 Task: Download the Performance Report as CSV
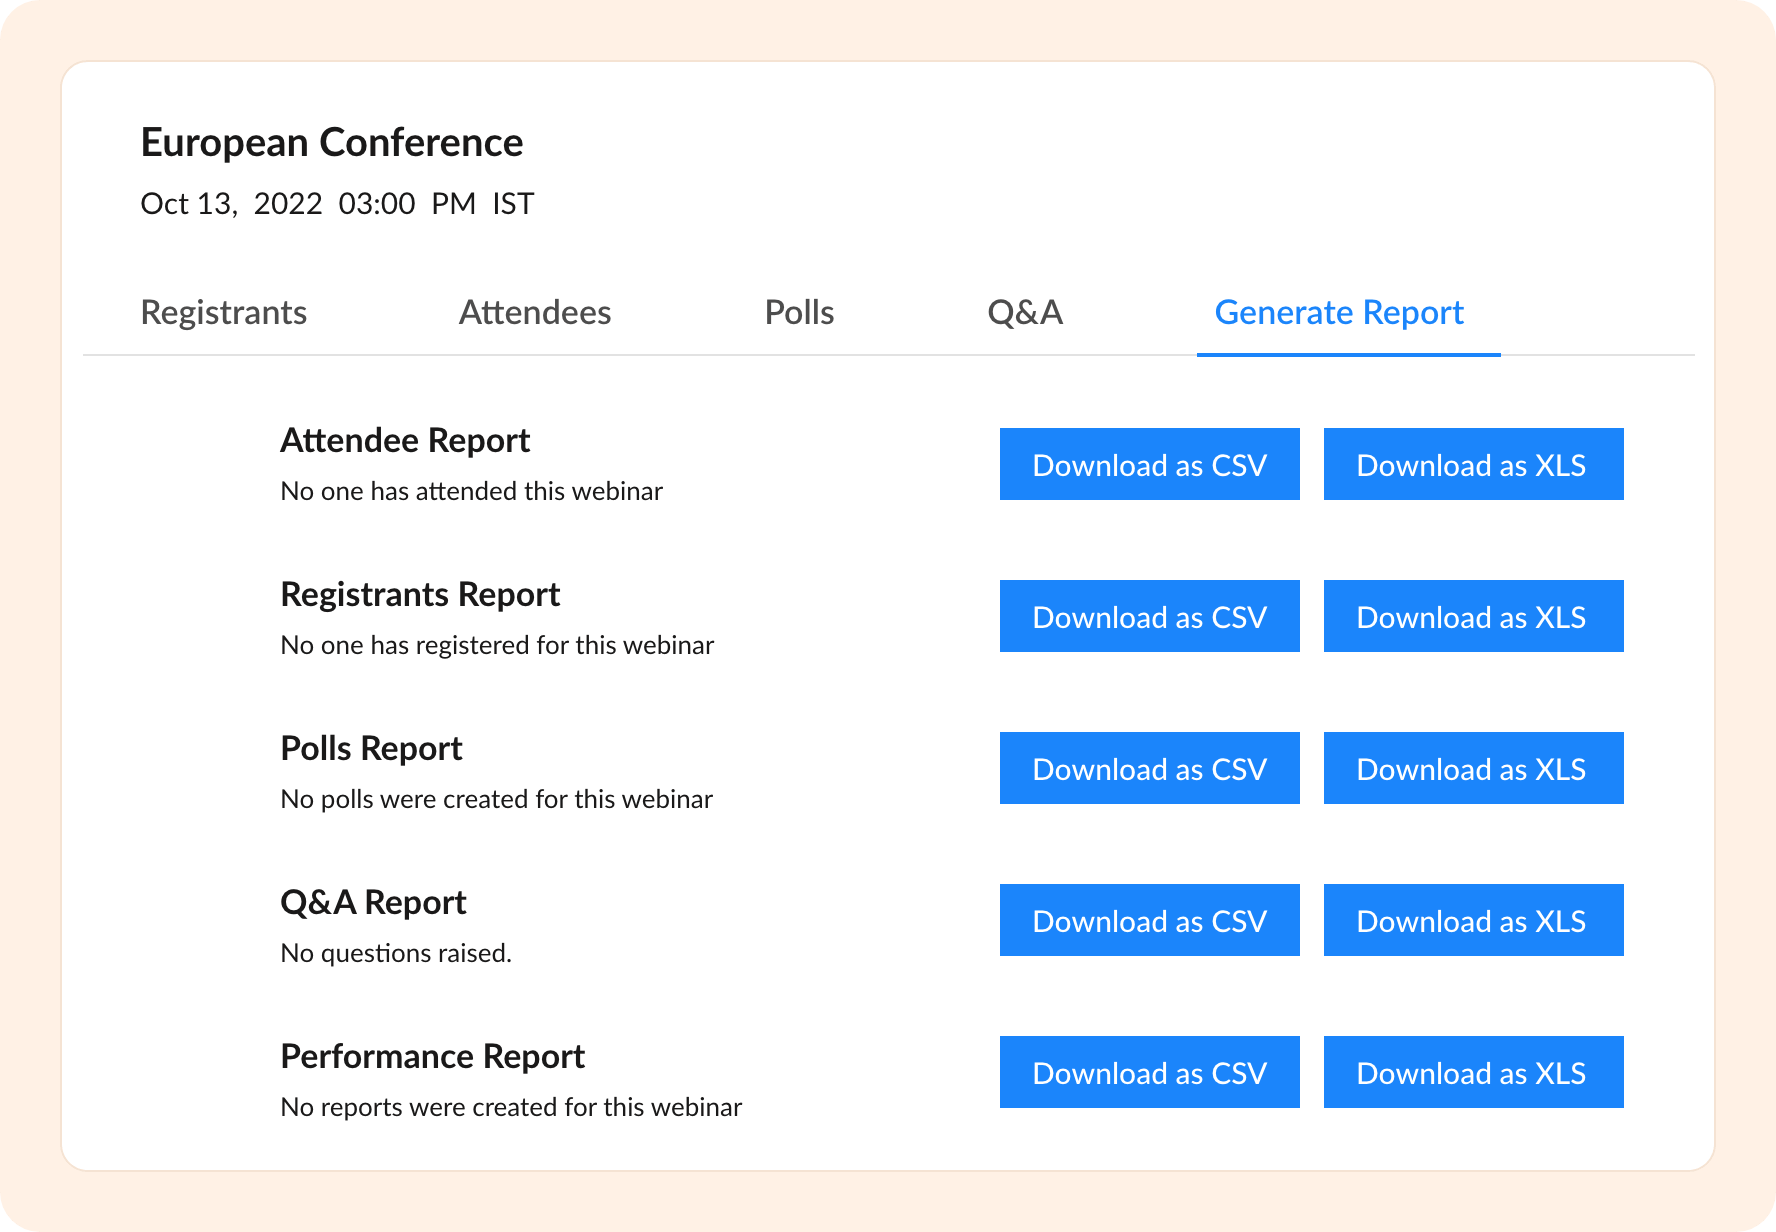tap(1149, 1073)
